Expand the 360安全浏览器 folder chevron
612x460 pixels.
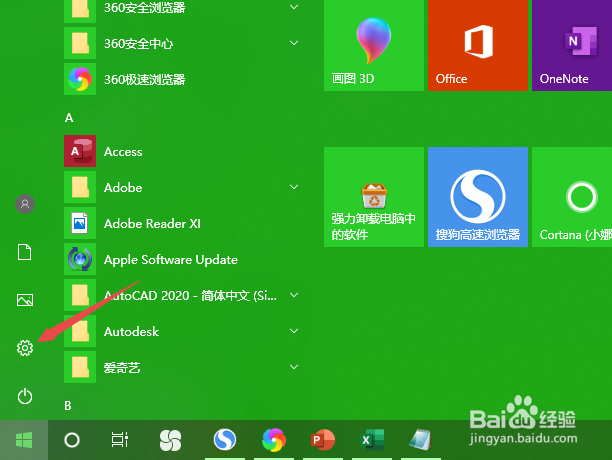tap(294, 7)
